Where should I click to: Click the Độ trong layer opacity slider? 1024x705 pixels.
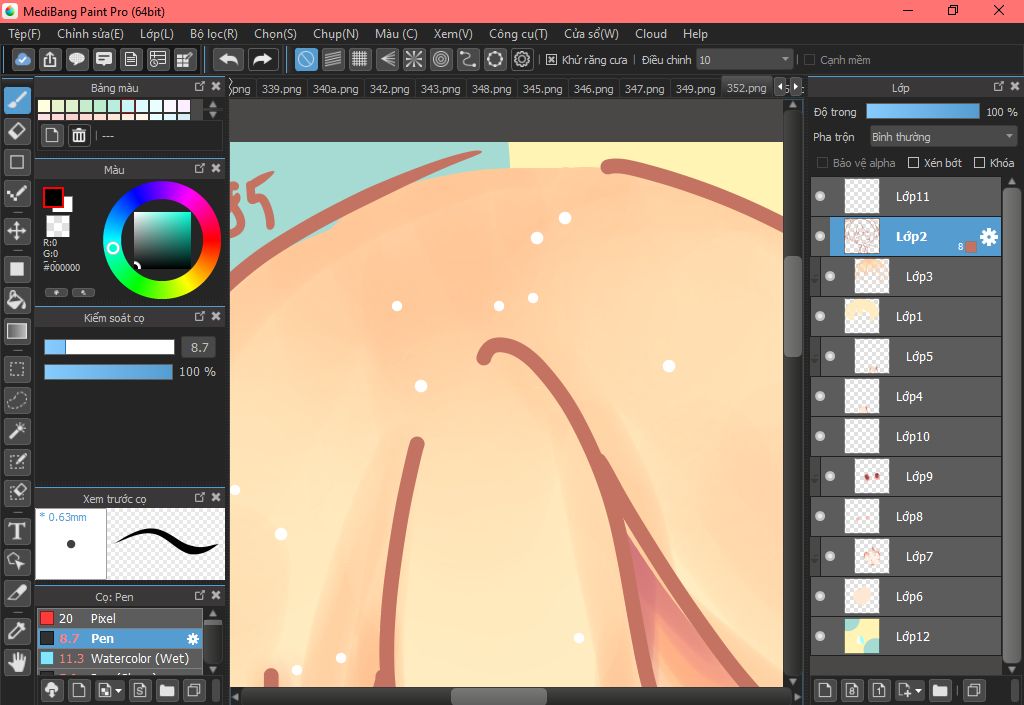(923, 112)
